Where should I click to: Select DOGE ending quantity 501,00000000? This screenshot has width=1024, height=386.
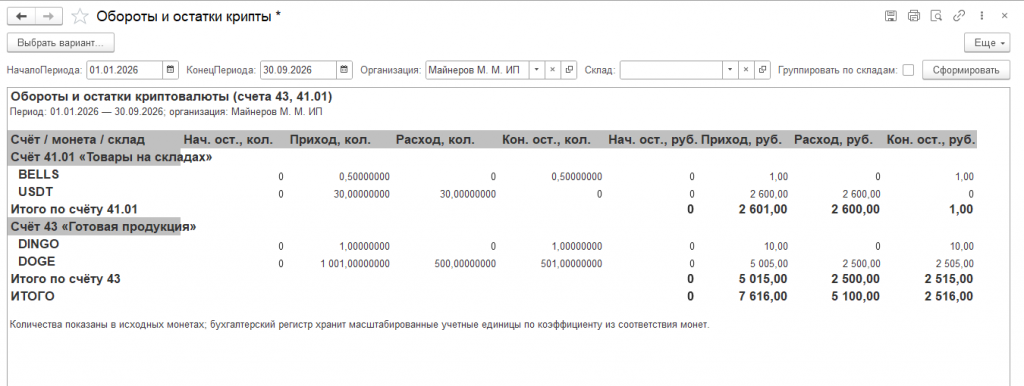click(x=571, y=264)
